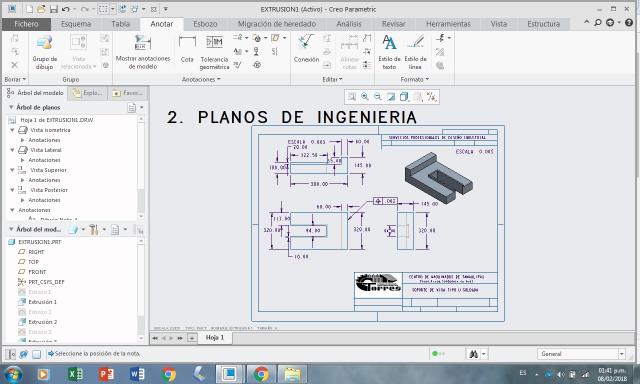Select the Hoja 1 sheet tab
The height and width of the screenshot is (384, 640).
(215, 337)
